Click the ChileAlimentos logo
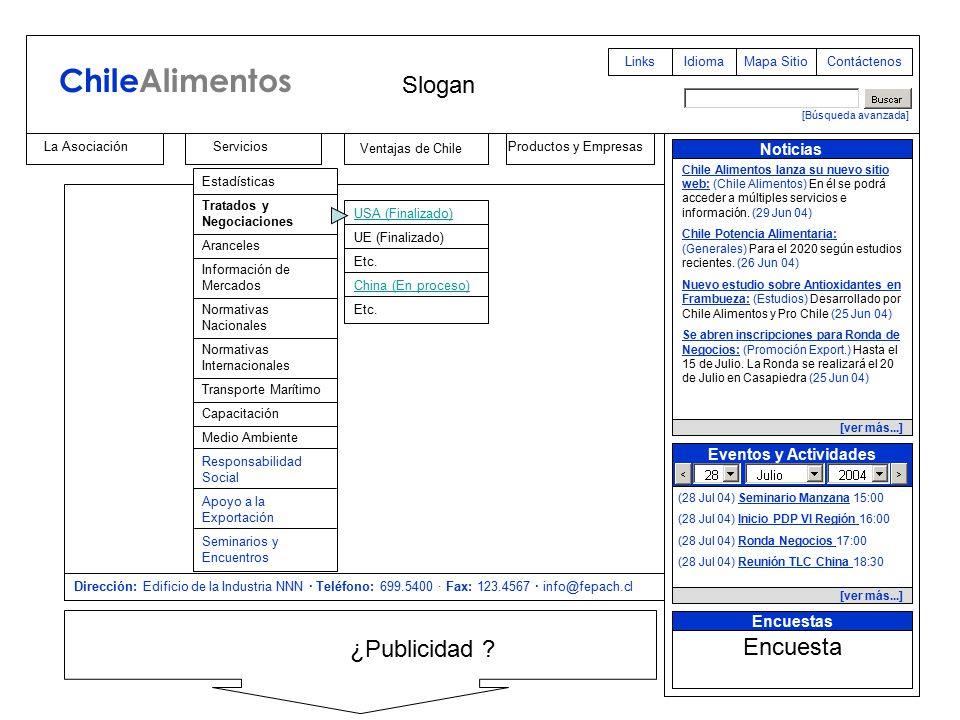 pyautogui.click(x=175, y=81)
